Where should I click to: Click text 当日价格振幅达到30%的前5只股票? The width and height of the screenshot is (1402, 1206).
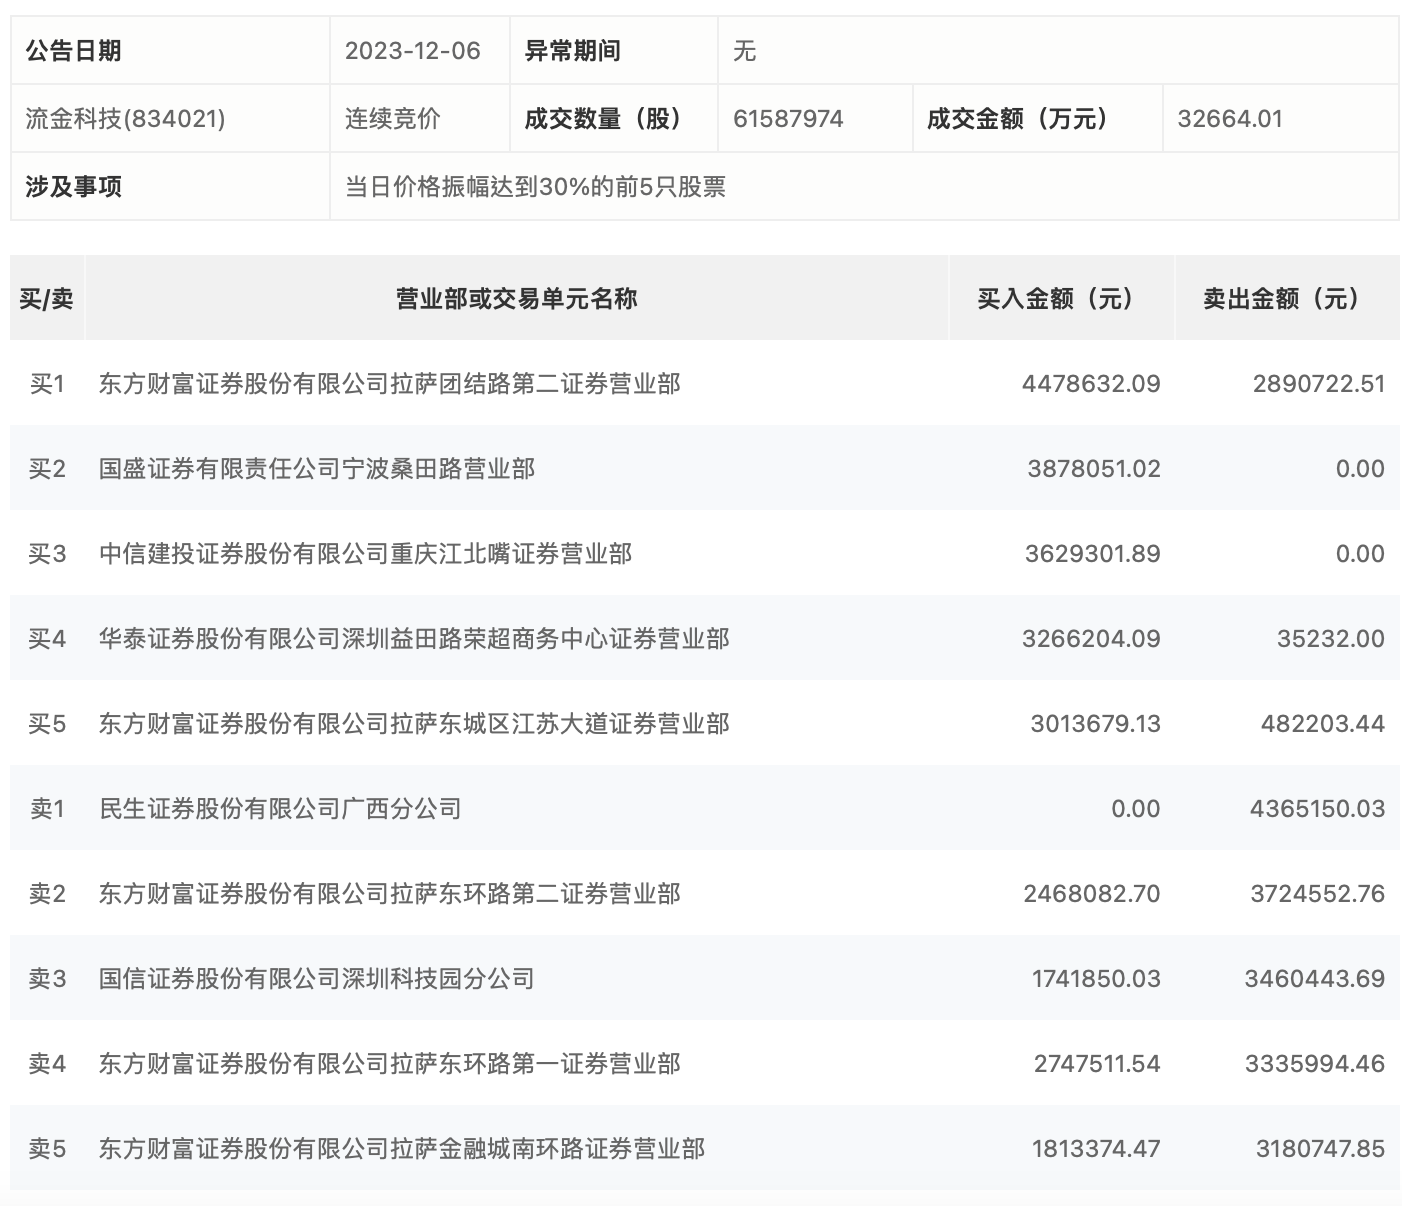(x=535, y=187)
